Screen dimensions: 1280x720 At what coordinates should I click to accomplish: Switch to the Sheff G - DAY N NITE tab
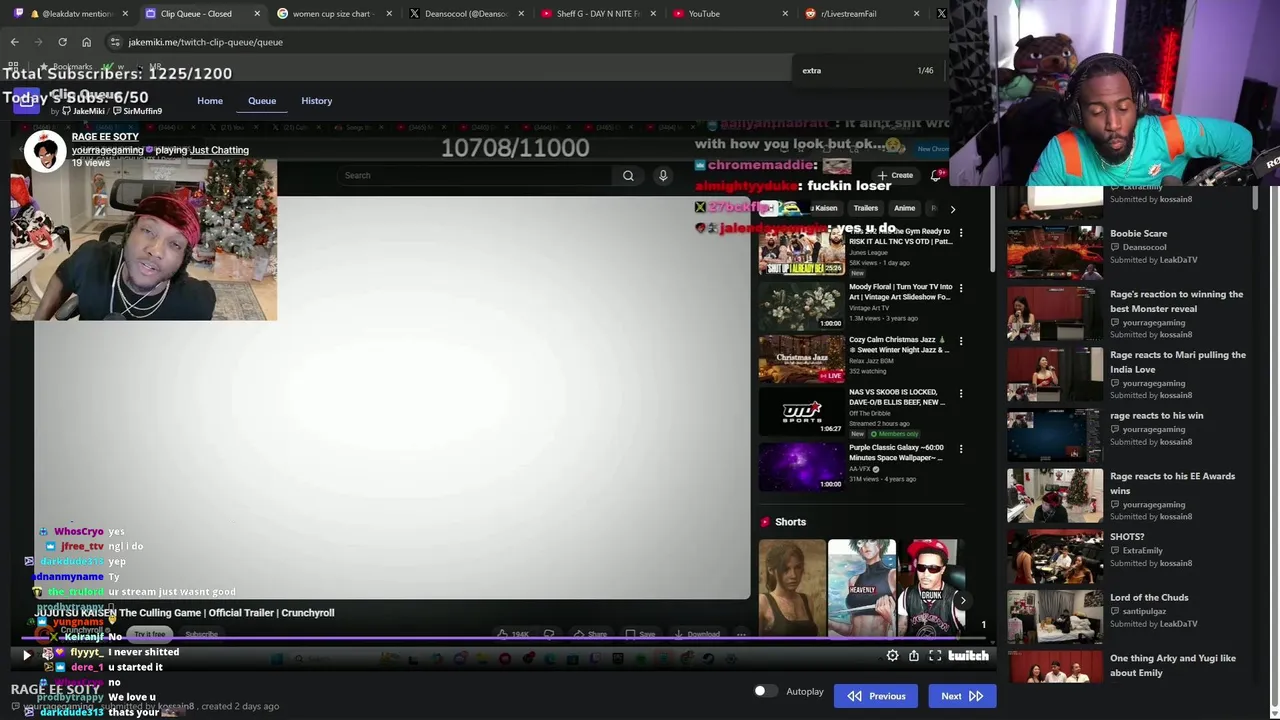[597, 14]
